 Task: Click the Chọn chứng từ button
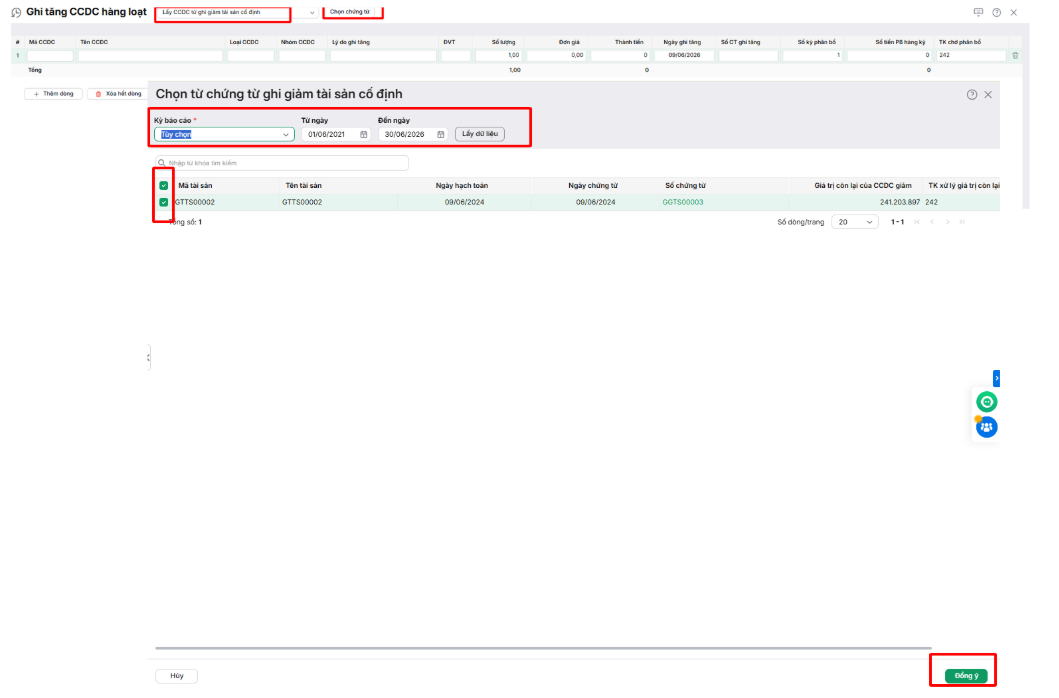point(350,12)
